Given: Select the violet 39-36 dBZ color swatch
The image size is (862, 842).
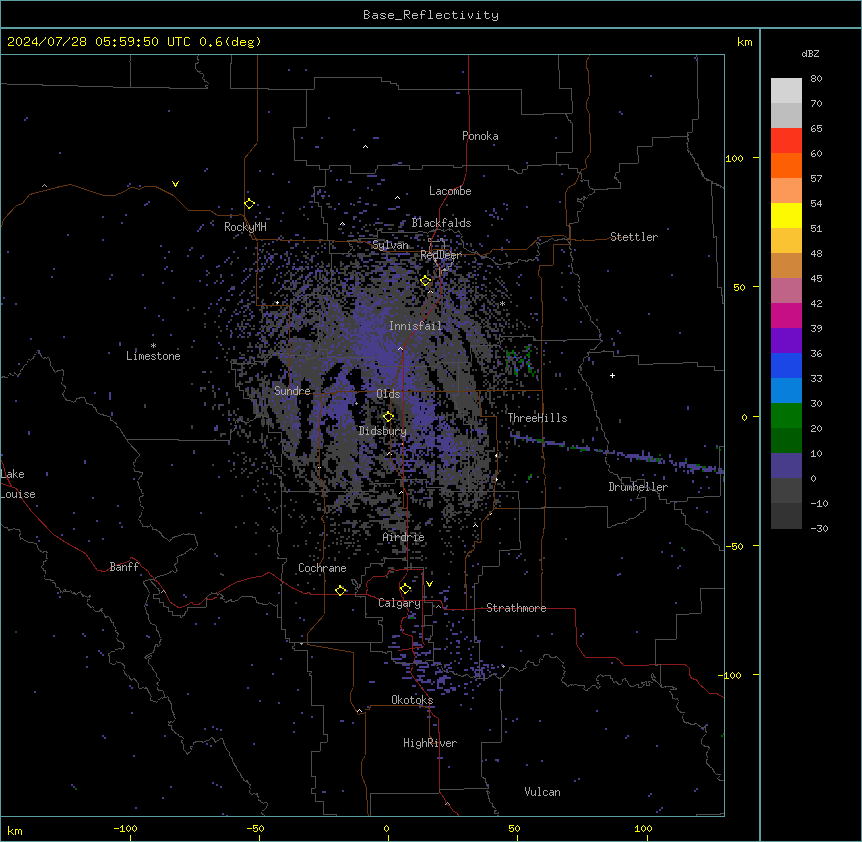Looking at the screenshot, I should (x=786, y=341).
